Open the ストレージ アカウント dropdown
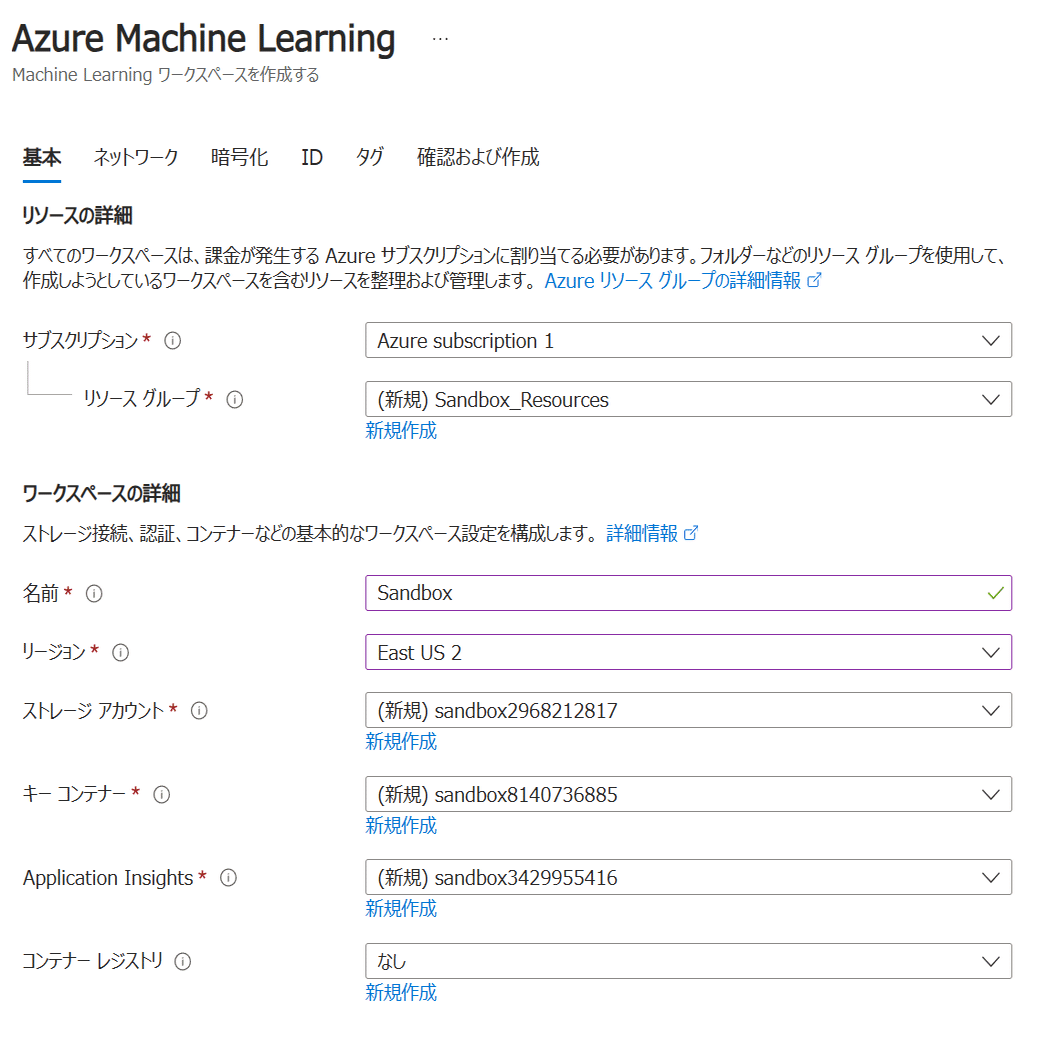The height and width of the screenshot is (1047, 1047). (x=688, y=710)
